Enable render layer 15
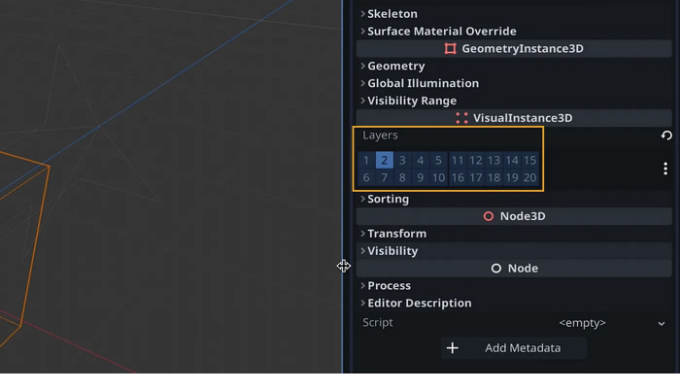The width and height of the screenshot is (680, 374). [530, 160]
